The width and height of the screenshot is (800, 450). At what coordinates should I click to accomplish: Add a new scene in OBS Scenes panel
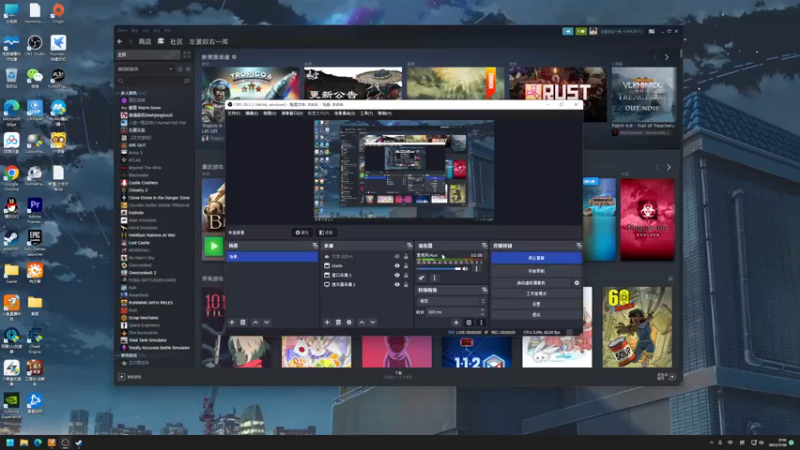(232, 322)
